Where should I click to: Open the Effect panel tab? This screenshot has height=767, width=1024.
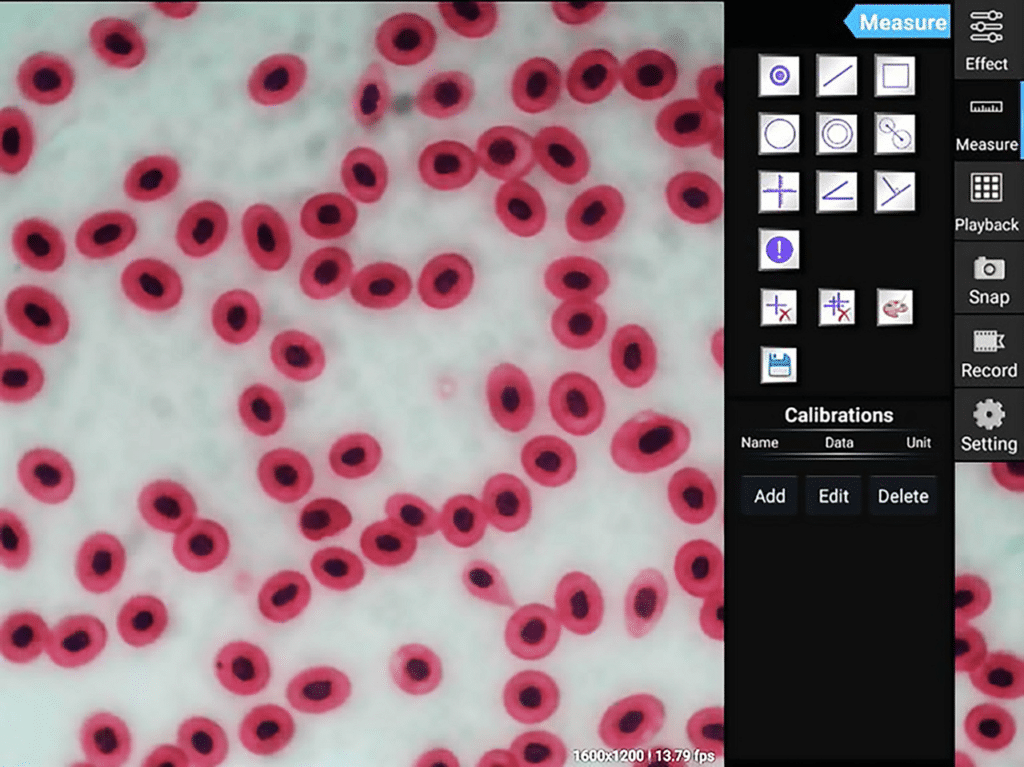pyautogui.click(x=986, y=40)
